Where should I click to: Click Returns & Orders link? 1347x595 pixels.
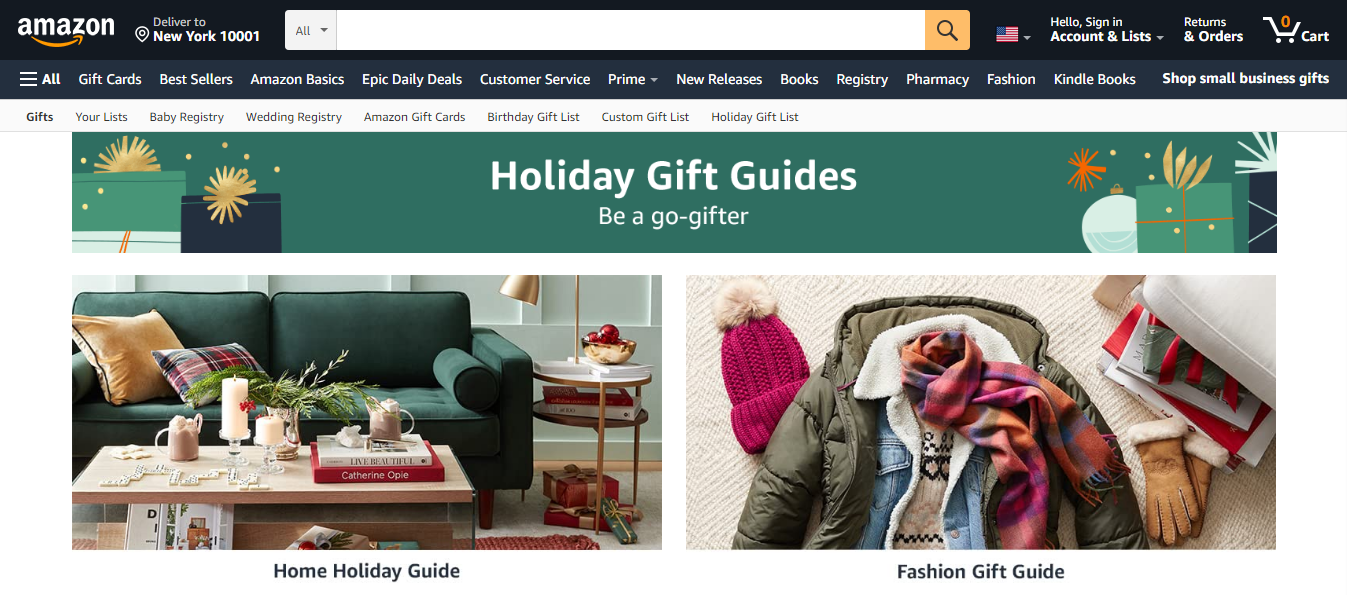[1213, 30]
